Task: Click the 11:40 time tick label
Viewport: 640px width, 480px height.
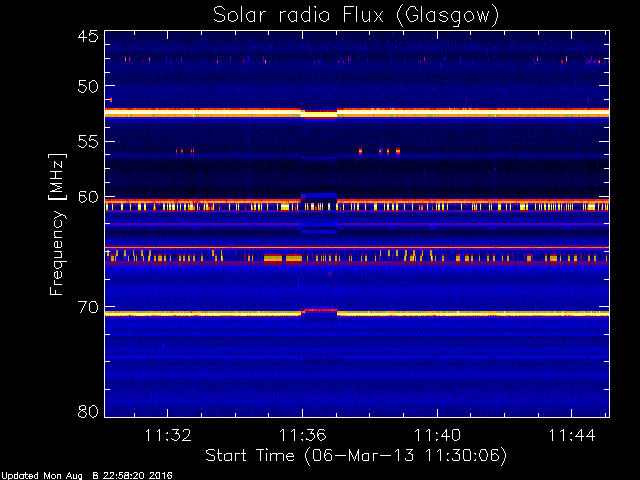Action: tap(438, 436)
